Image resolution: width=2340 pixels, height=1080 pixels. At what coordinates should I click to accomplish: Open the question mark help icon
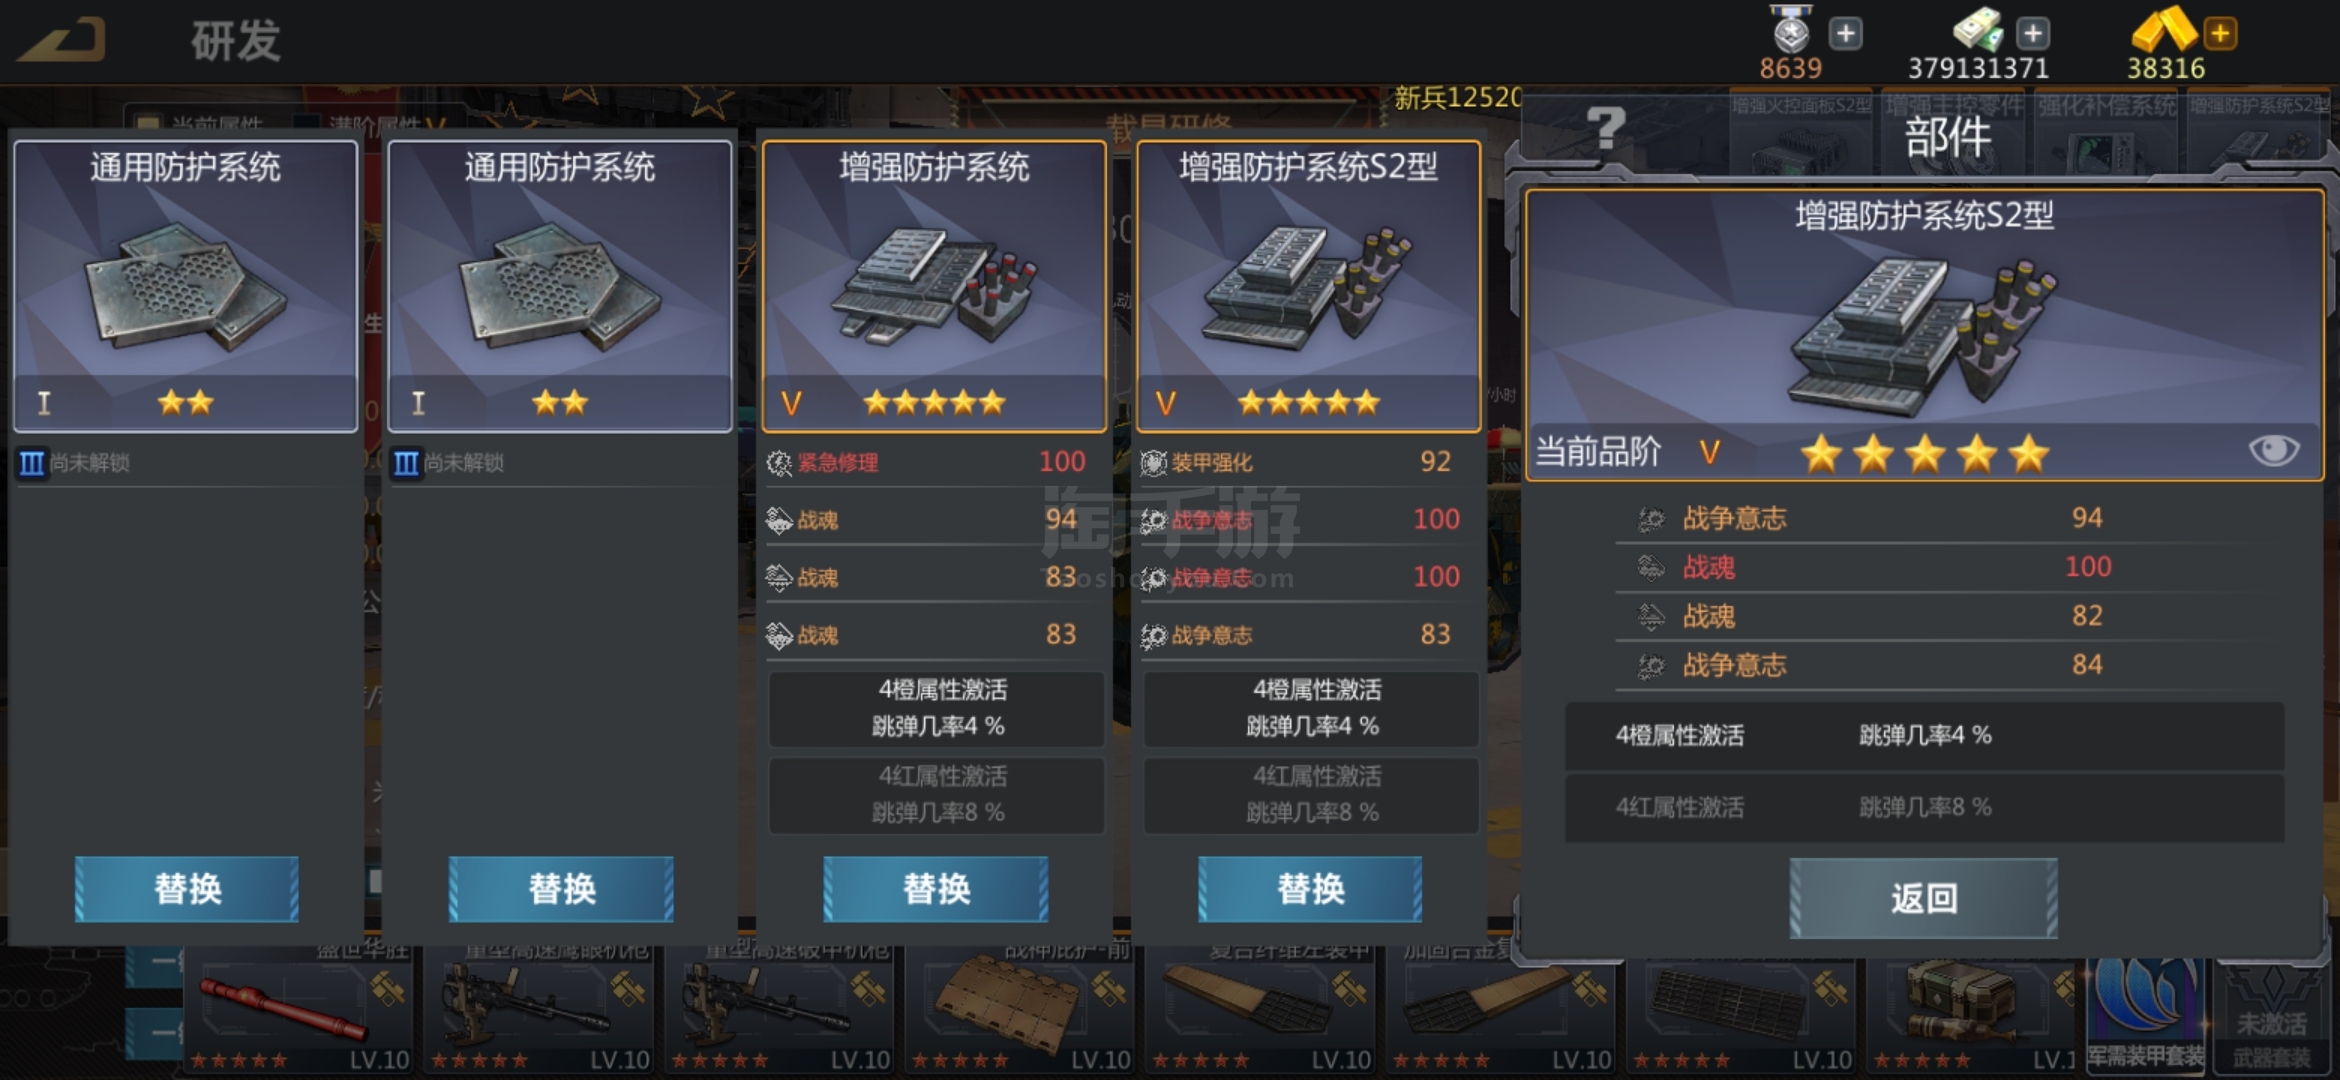(1606, 128)
